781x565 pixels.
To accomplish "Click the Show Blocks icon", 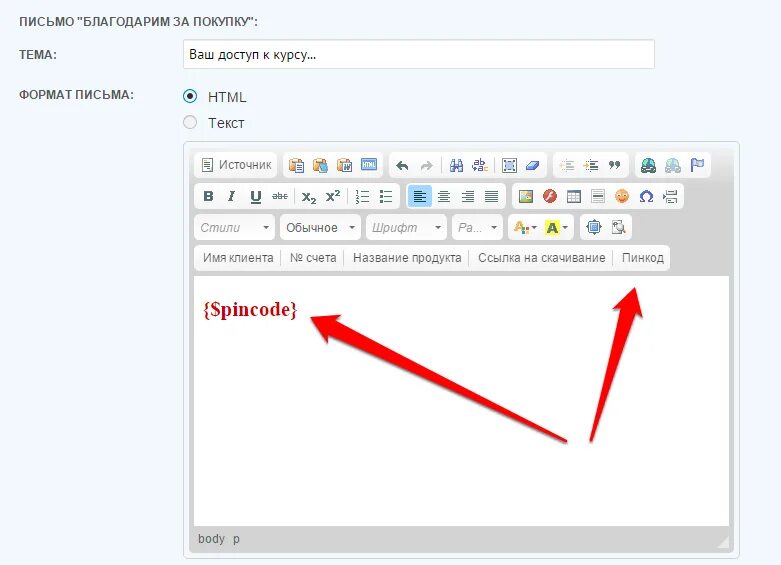I will (x=618, y=227).
